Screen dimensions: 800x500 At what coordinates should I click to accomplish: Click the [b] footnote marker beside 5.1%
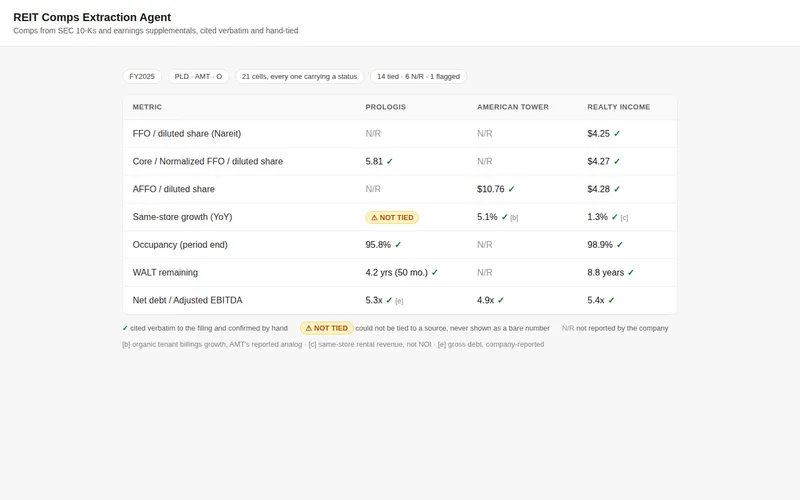click(x=514, y=218)
